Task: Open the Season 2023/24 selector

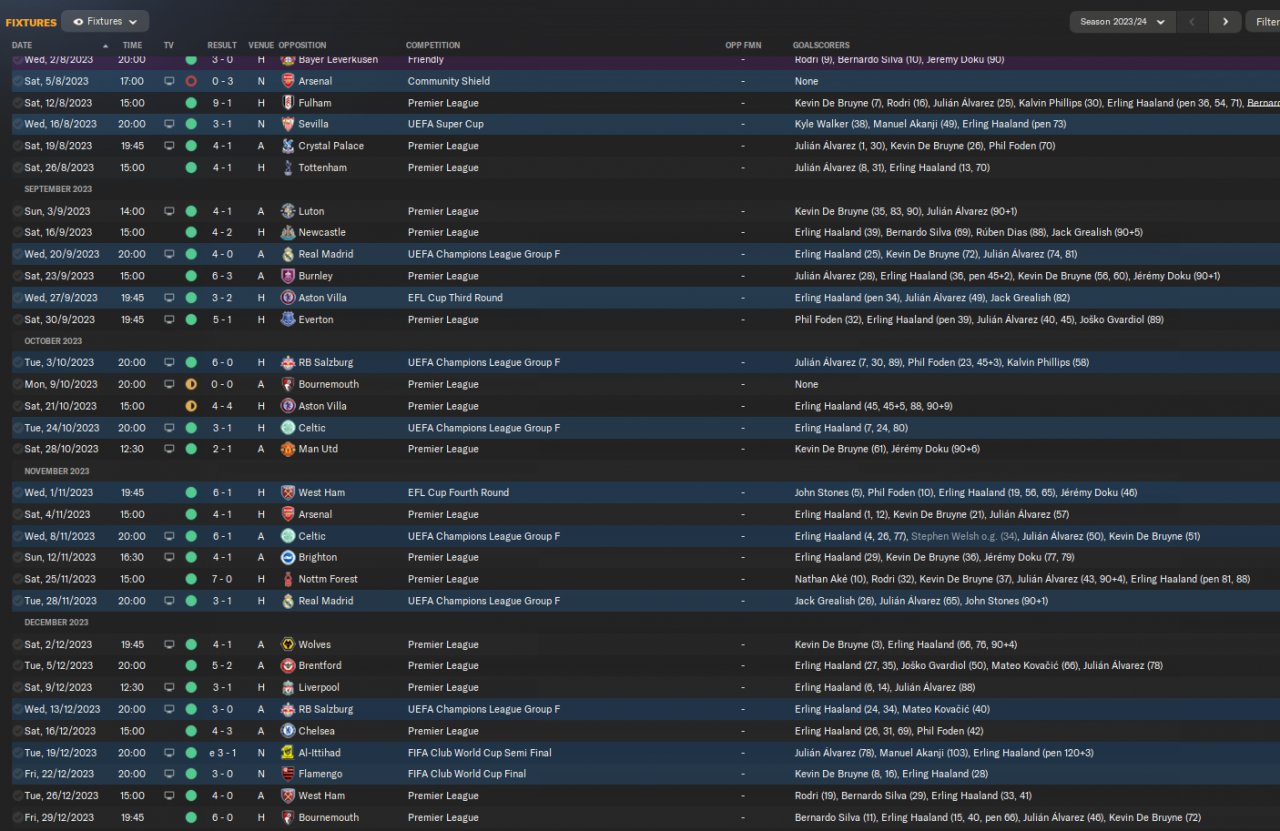Action: point(1121,22)
